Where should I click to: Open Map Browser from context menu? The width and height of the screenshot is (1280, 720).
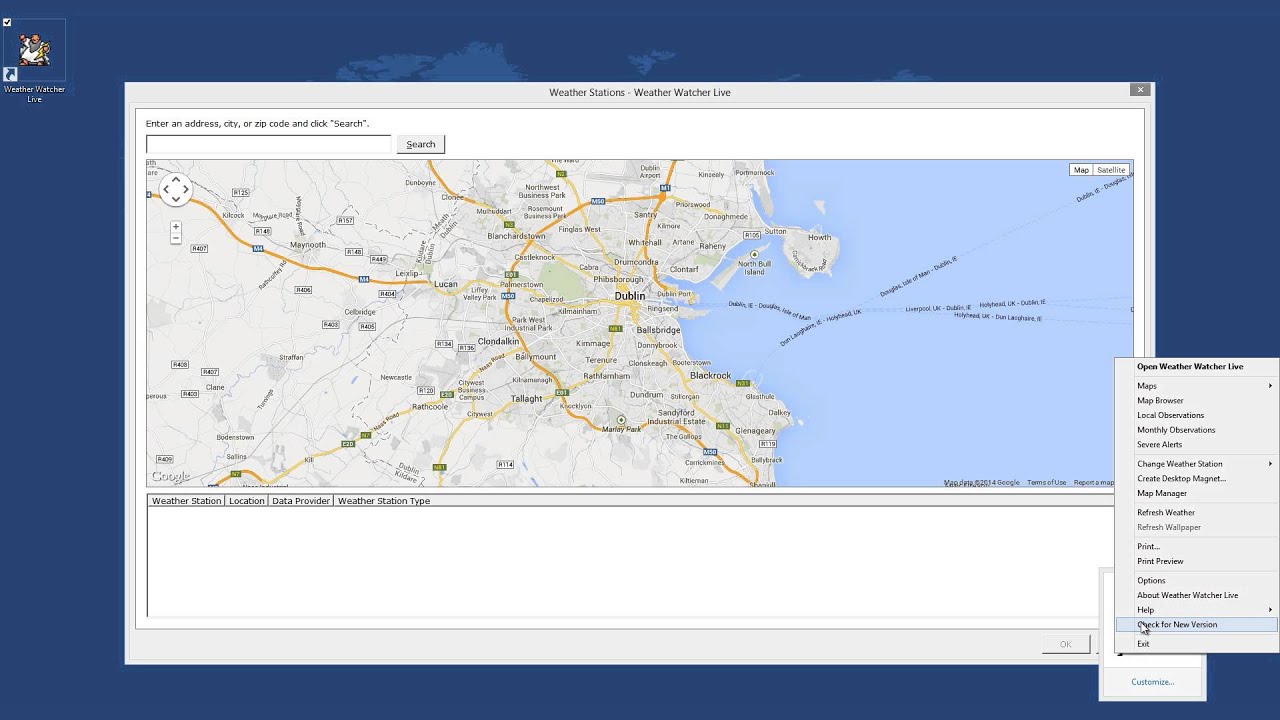1197,400
